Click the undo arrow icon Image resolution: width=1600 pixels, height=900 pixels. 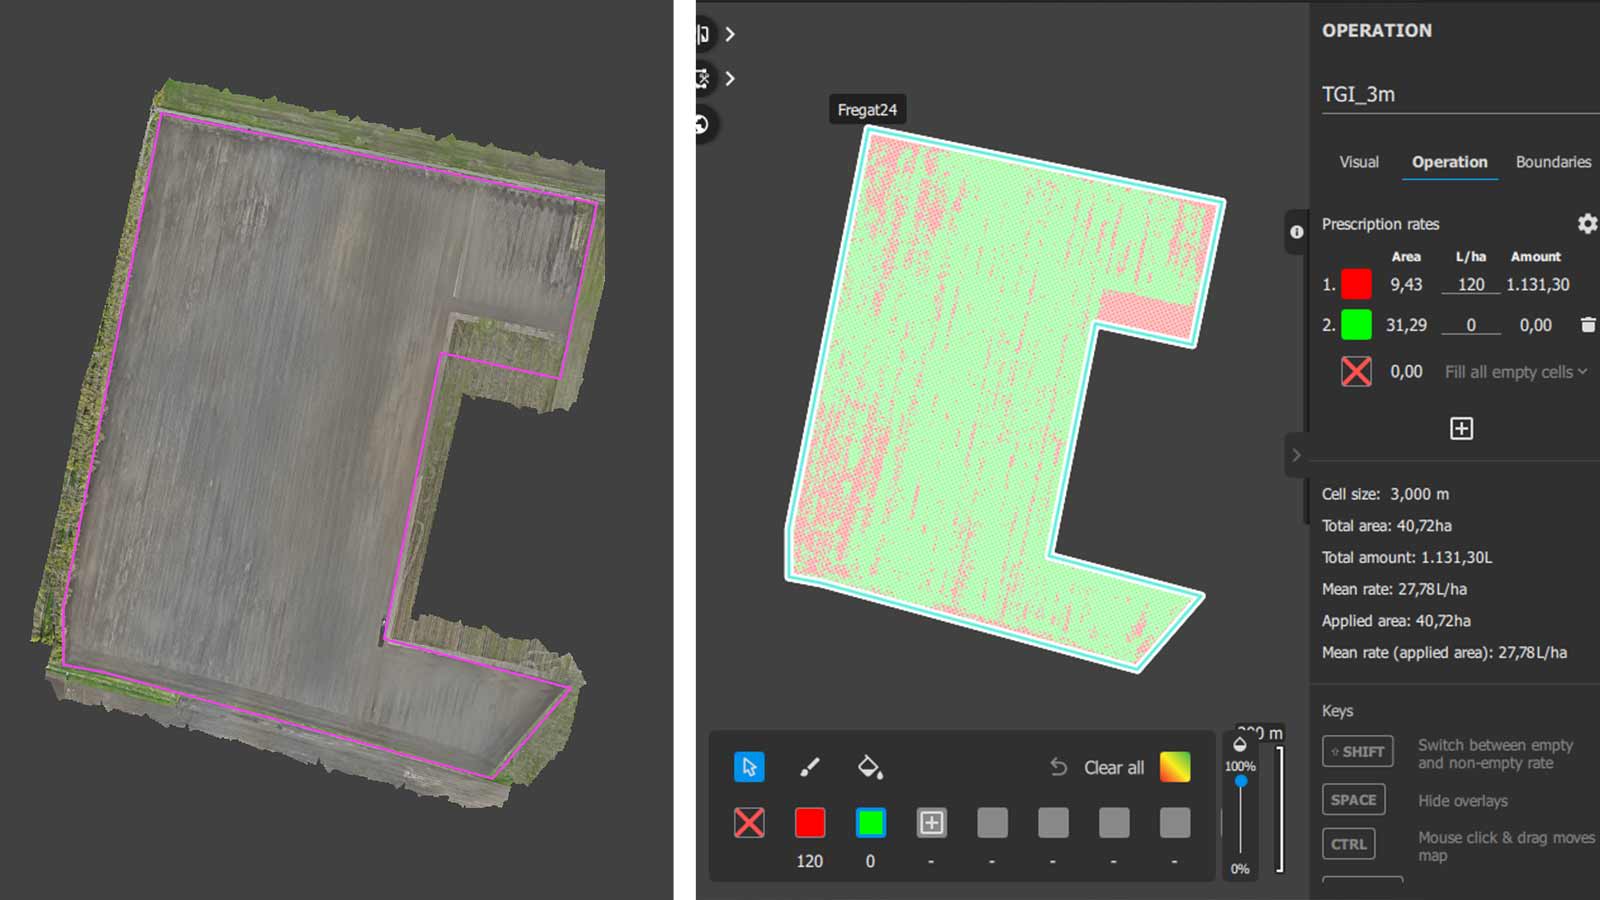click(x=1058, y=767)
